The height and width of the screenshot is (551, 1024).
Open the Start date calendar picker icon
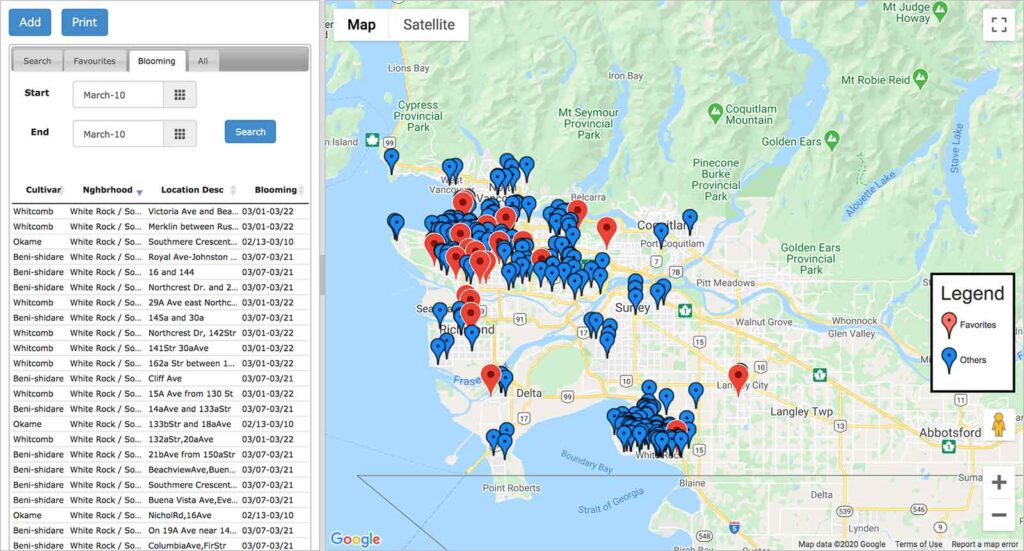(180, 94)
